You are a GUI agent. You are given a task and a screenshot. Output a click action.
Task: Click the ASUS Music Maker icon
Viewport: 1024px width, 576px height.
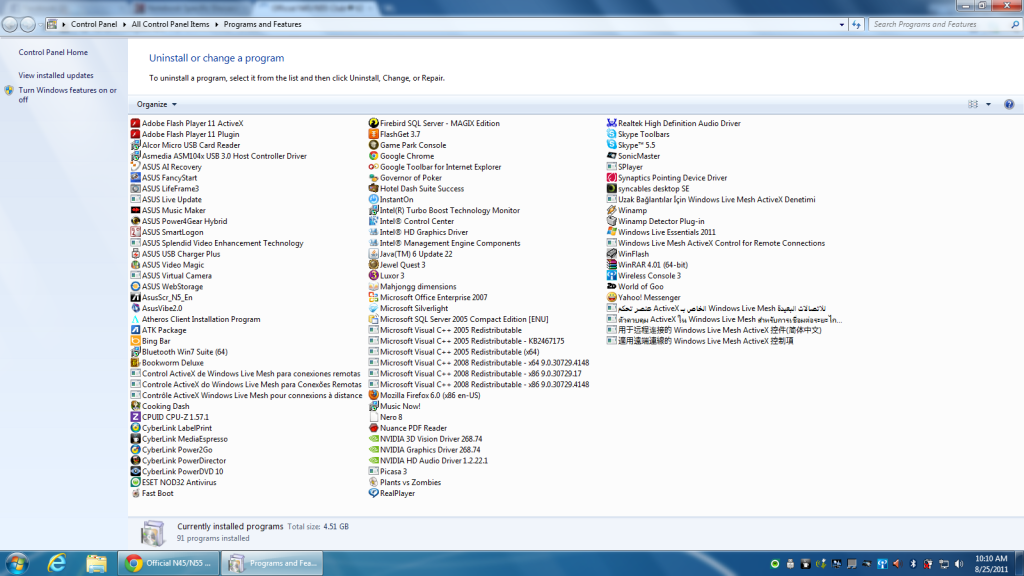pyautogui.click(x=135, y=210)
